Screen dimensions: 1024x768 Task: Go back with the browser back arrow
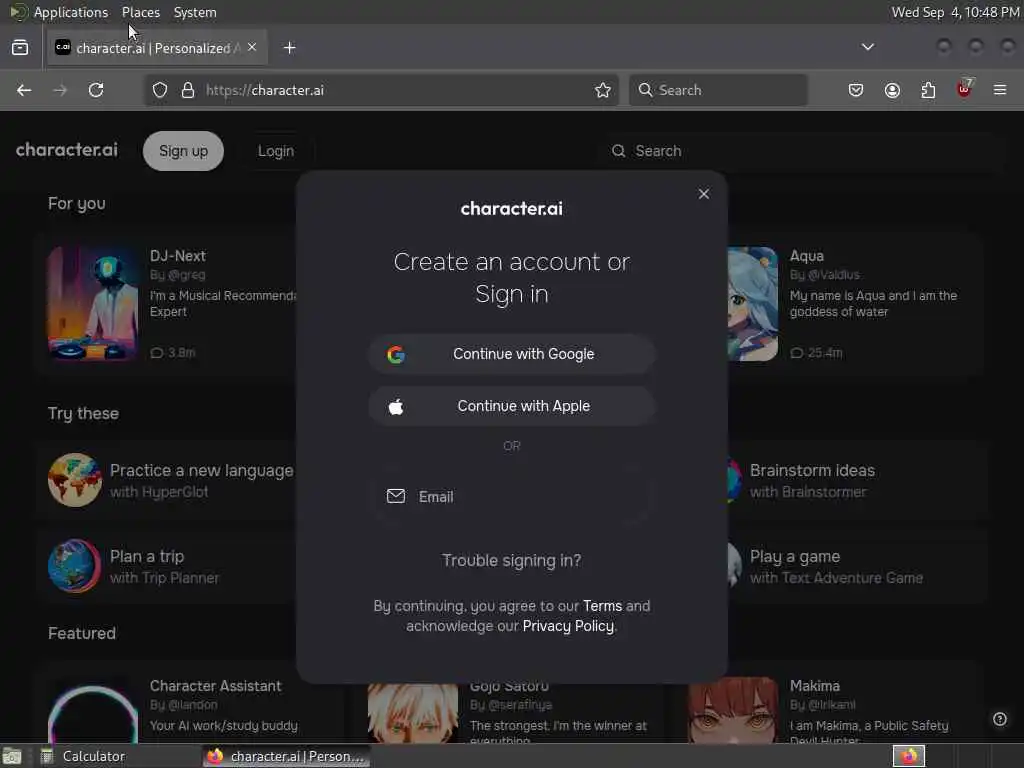pyautogui.click(x=24, y=90)
